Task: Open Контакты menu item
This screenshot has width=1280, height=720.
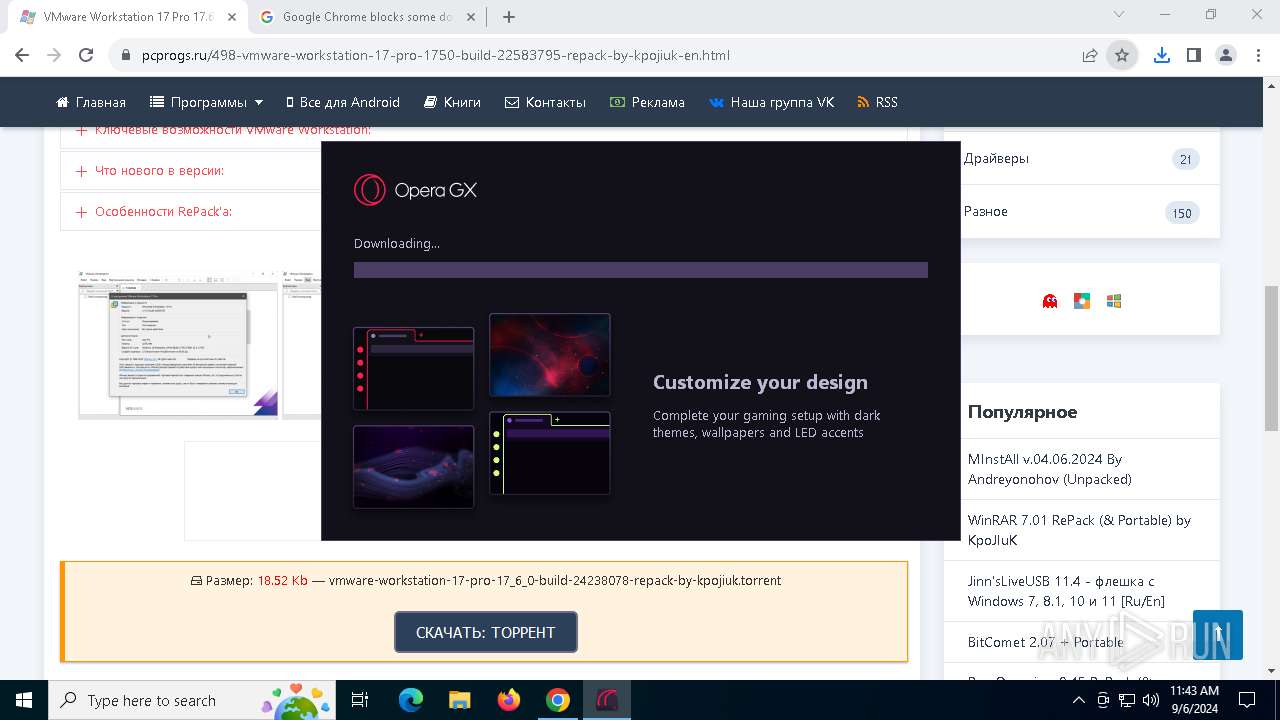Action: click(x=545, y=102)
